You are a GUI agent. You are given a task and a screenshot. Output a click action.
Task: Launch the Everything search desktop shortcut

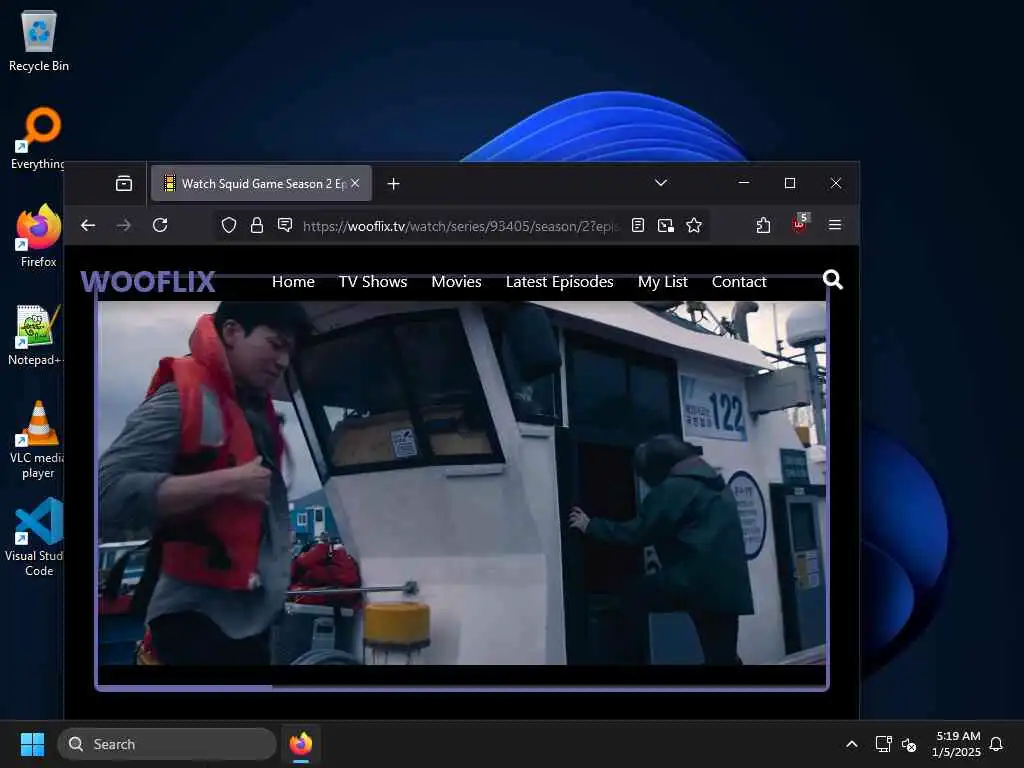[39, 138]
